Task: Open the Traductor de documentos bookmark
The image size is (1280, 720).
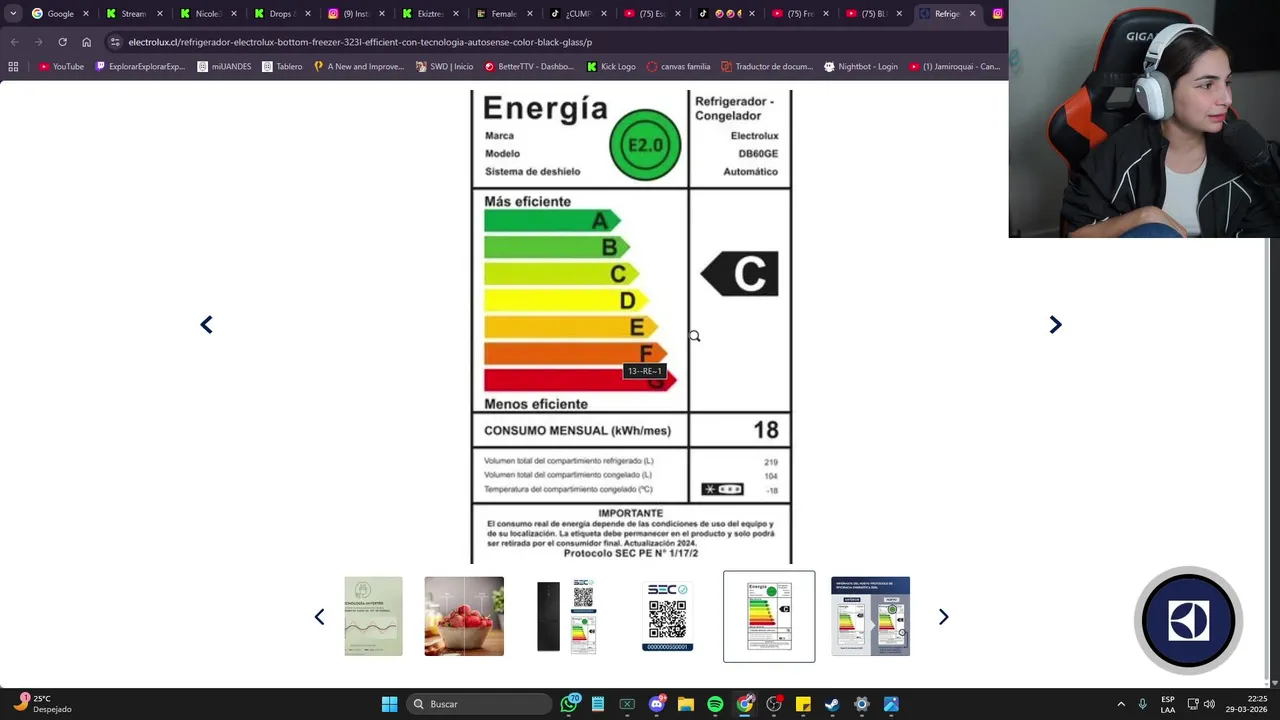Action: click(x=767, y=67)
